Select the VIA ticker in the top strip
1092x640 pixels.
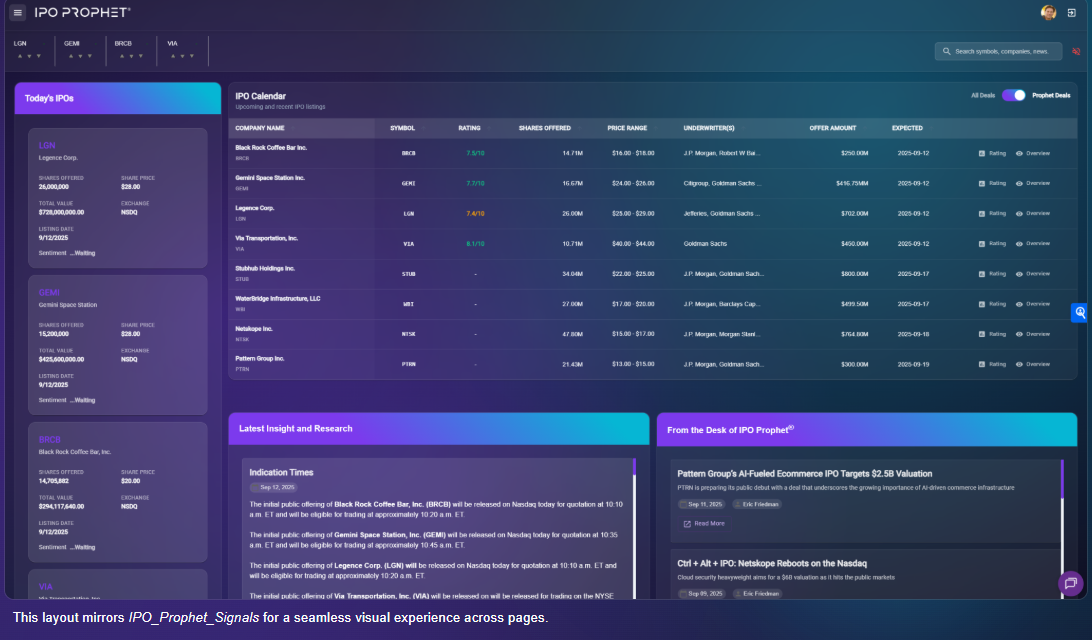(x=173, y=44)
